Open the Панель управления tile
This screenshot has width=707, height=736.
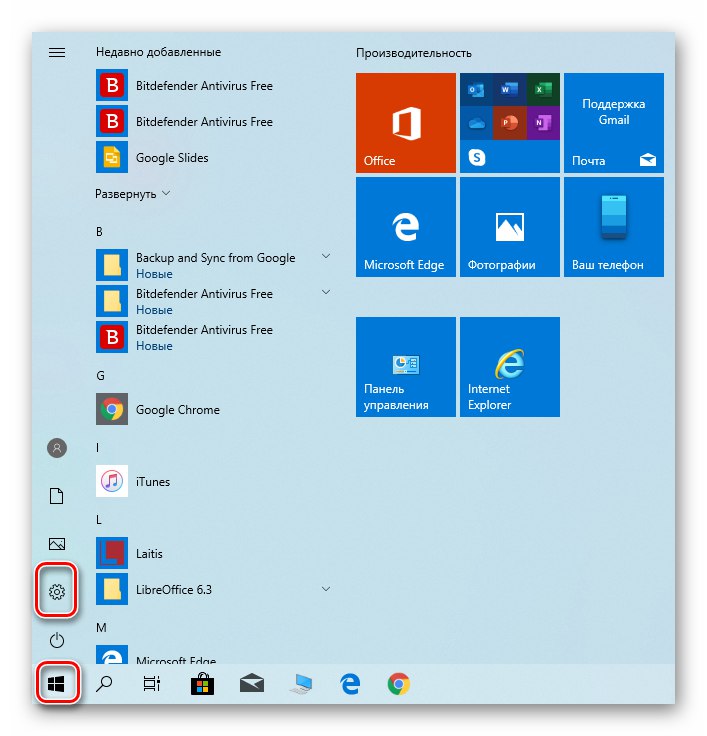[406, 367]
